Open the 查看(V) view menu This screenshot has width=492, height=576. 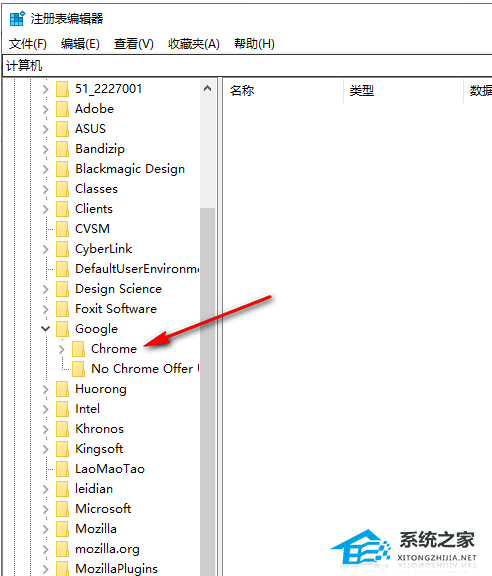pyautogui.click(x=134, y=44)
